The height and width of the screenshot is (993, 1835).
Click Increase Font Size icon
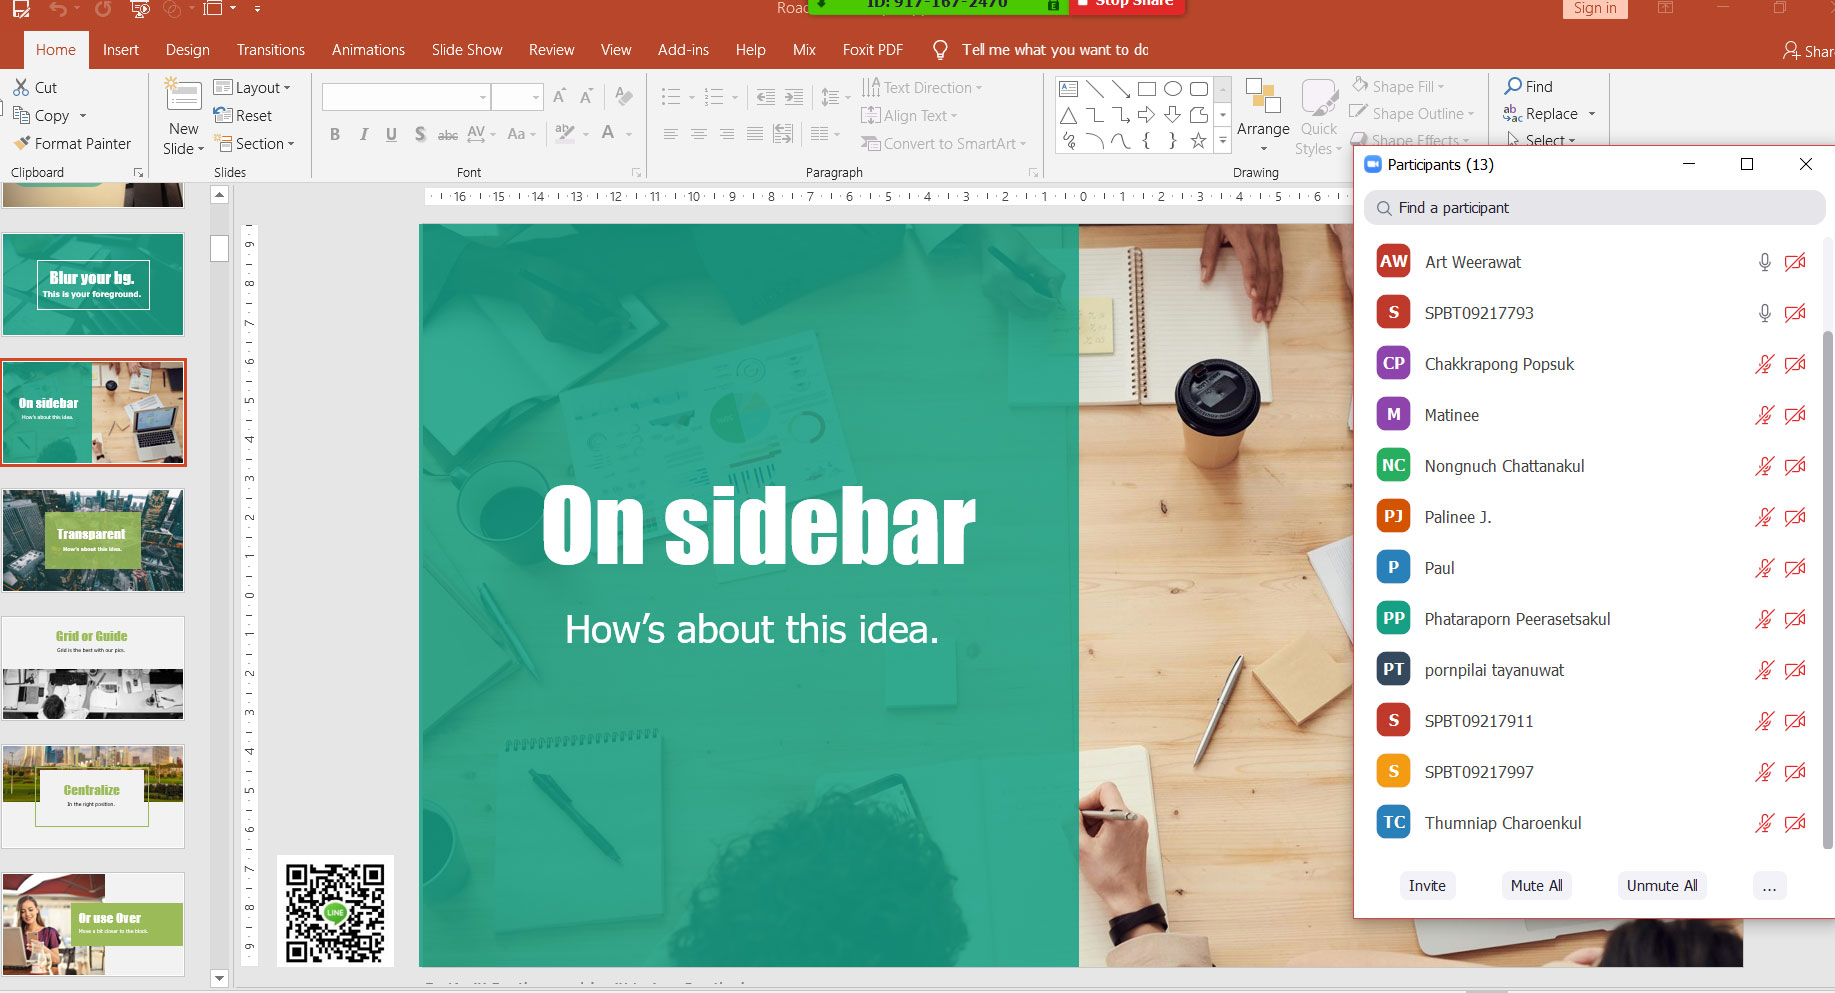click(560, 96)
